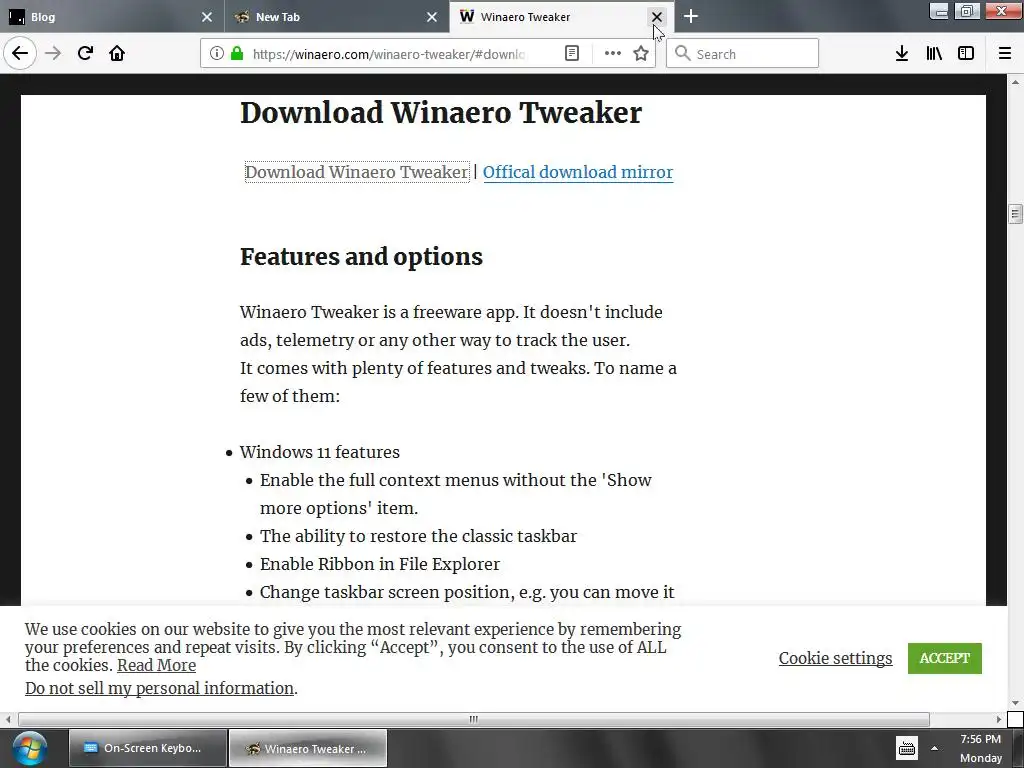Go back to the previous page
This screenshot has width=1024, height=768.
tap(20, 53)
